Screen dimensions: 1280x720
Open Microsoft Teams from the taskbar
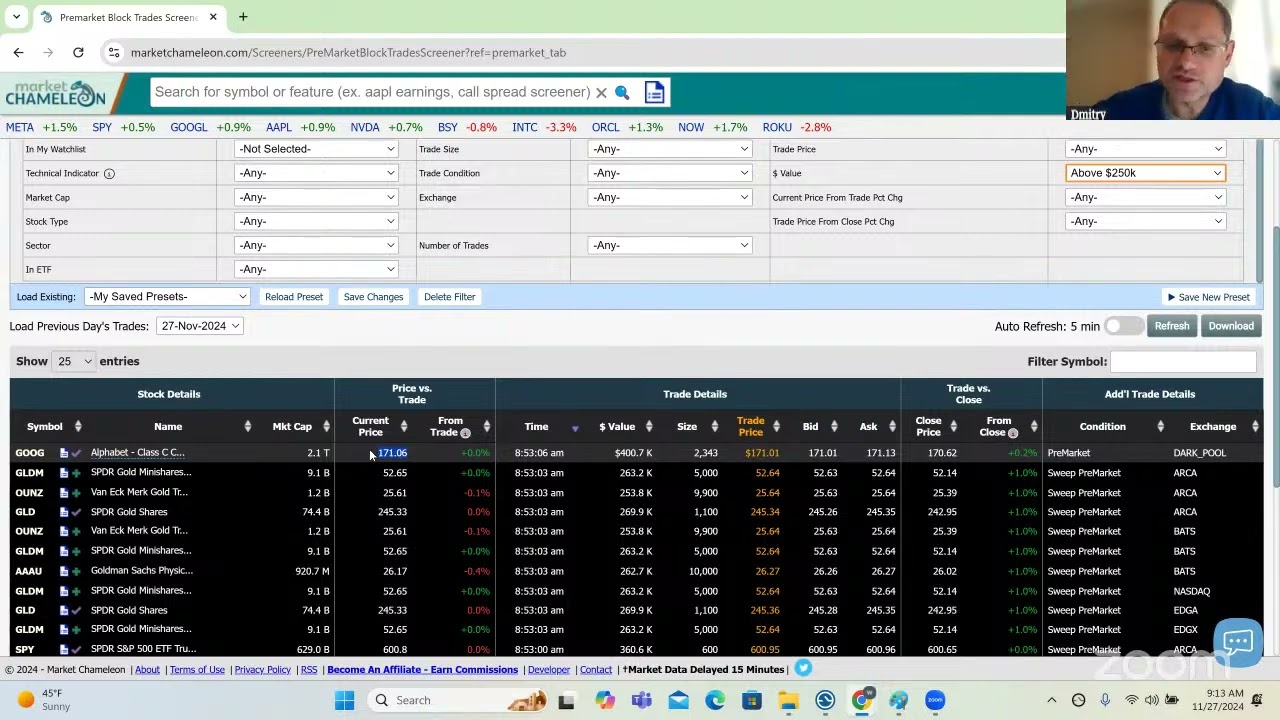pos(641,700)
